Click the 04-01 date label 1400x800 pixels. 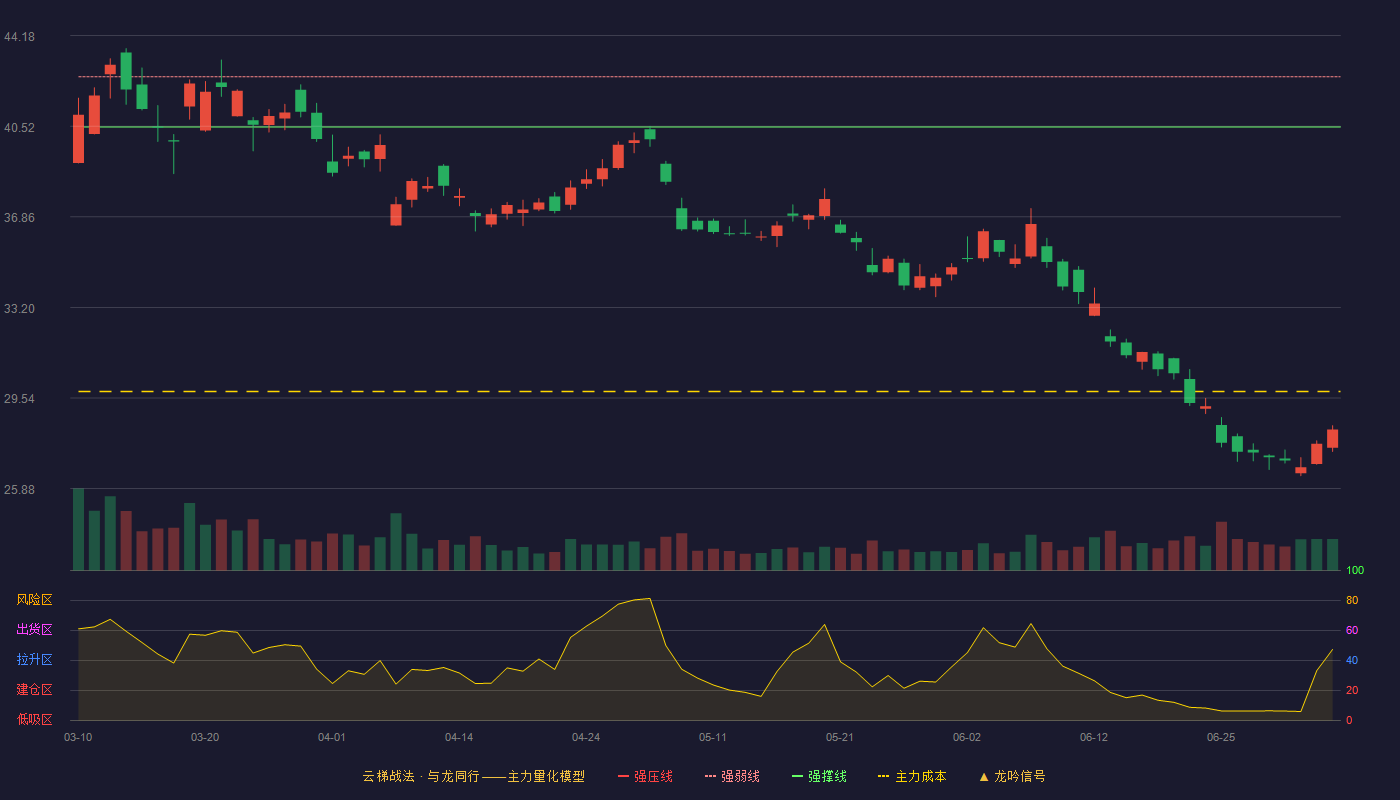click(332, 737)
